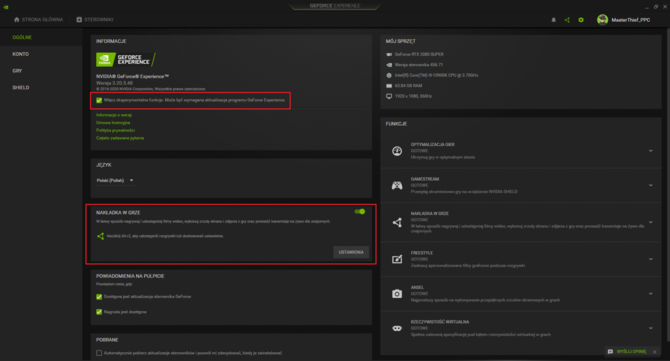Switch to Sterowniki tab
The height and width of the screenshot is (361, 670).
tap(95, 20)
